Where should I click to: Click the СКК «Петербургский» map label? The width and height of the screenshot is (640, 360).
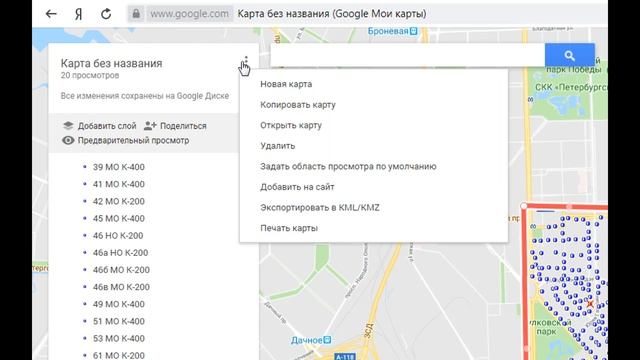571,87
